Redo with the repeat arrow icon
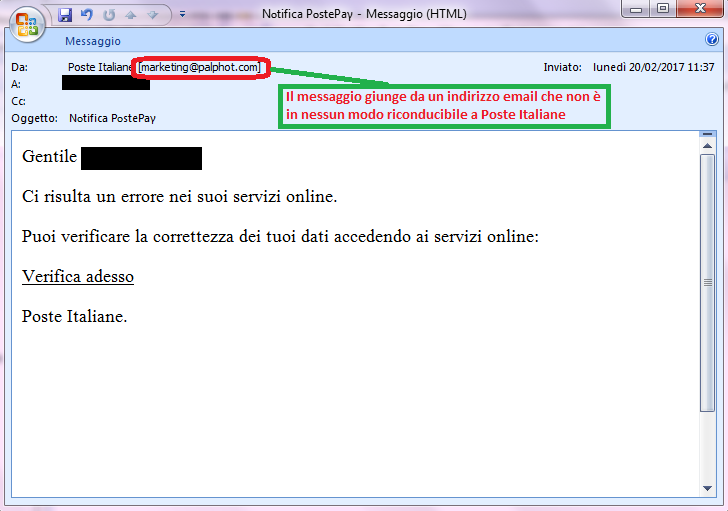Viewport: 728px width, 511px height. pyautogui.click(x=109, y=15)
